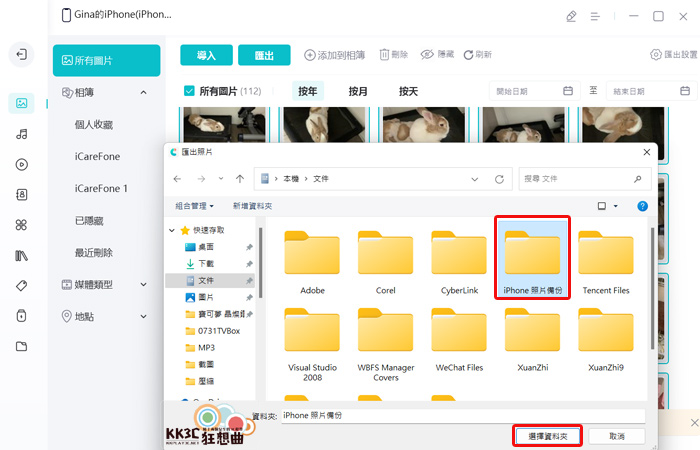700x450 pixels.
Task: Click 添加到相簿 add to album
Action: [x=334, y=55]
